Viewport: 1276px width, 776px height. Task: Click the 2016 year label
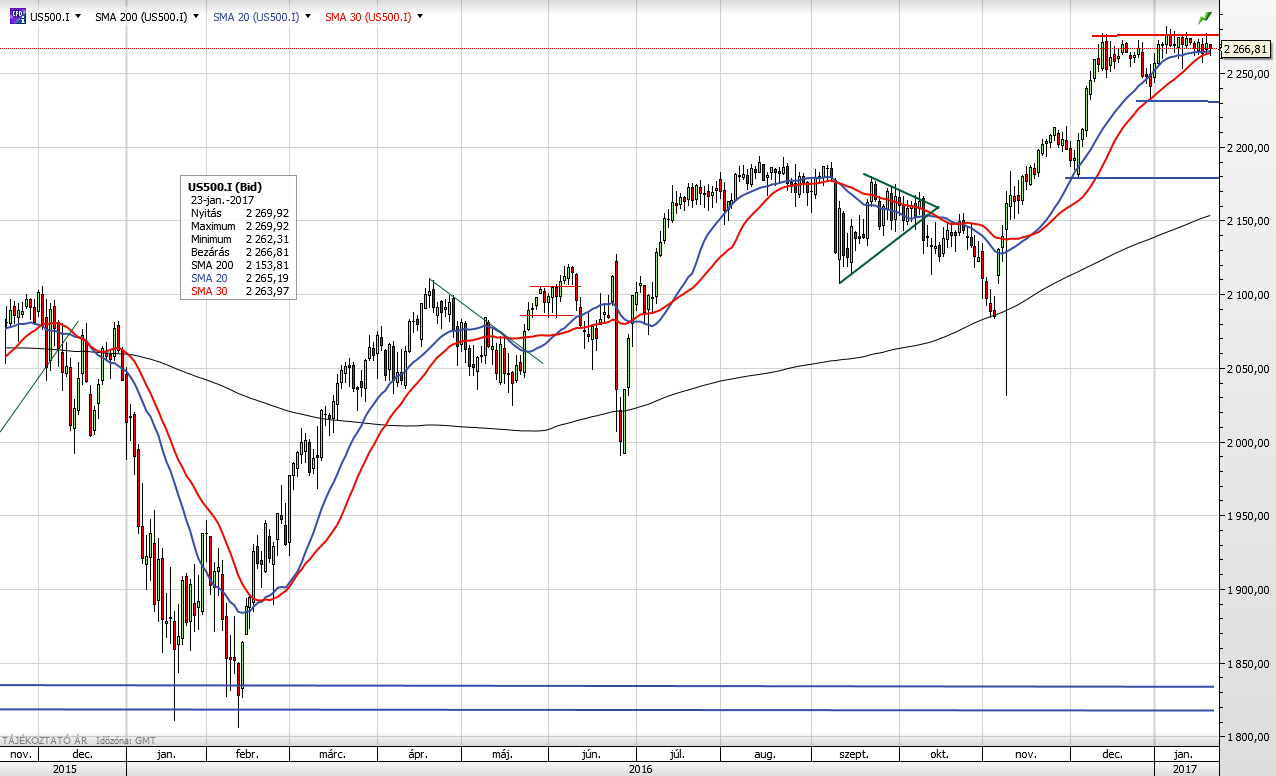(641, 768)
